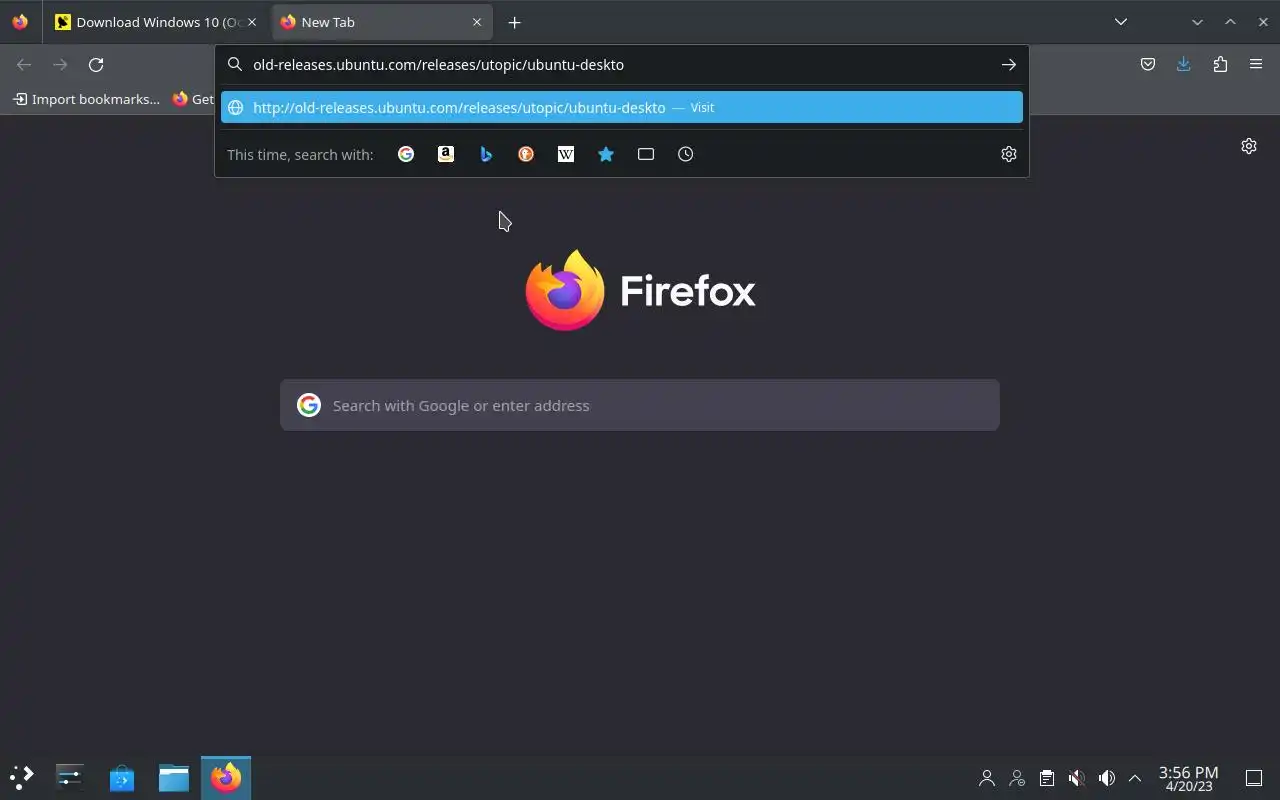1280x800 pixels.
Task: Open the Extensions puzzle icon
Action: click(1220, 64)
